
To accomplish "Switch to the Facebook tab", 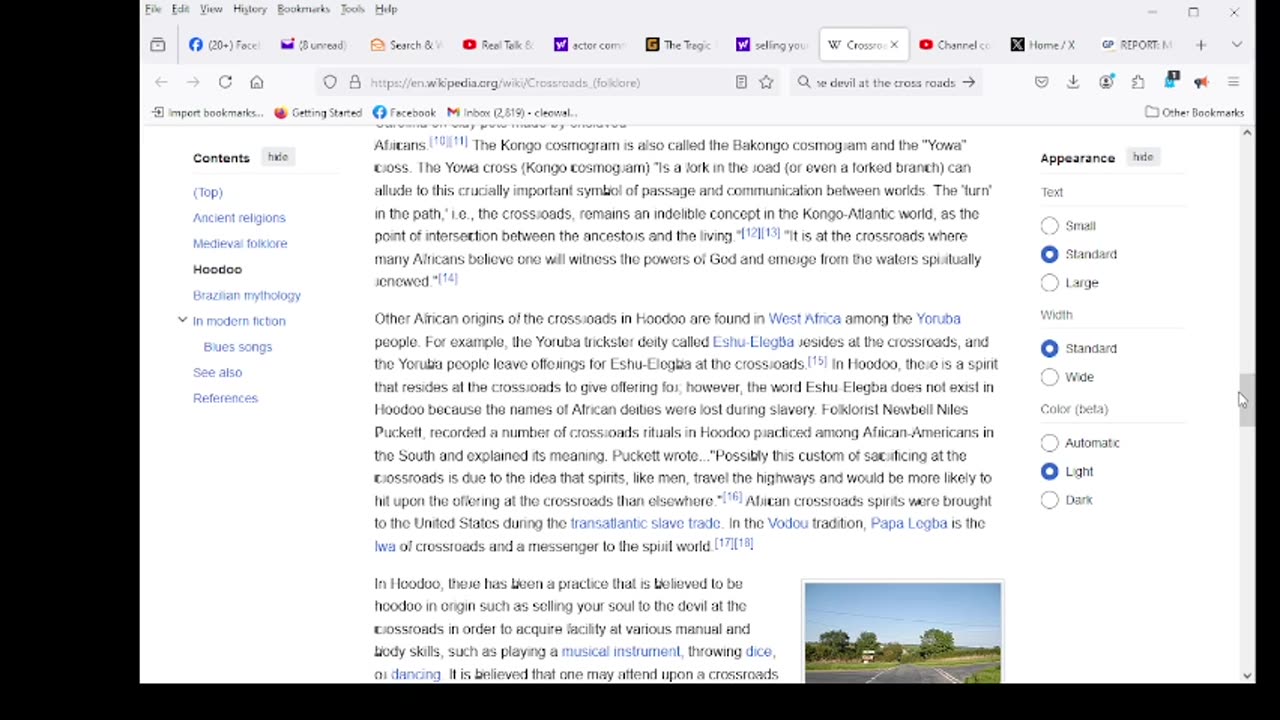I will point(225,45).
